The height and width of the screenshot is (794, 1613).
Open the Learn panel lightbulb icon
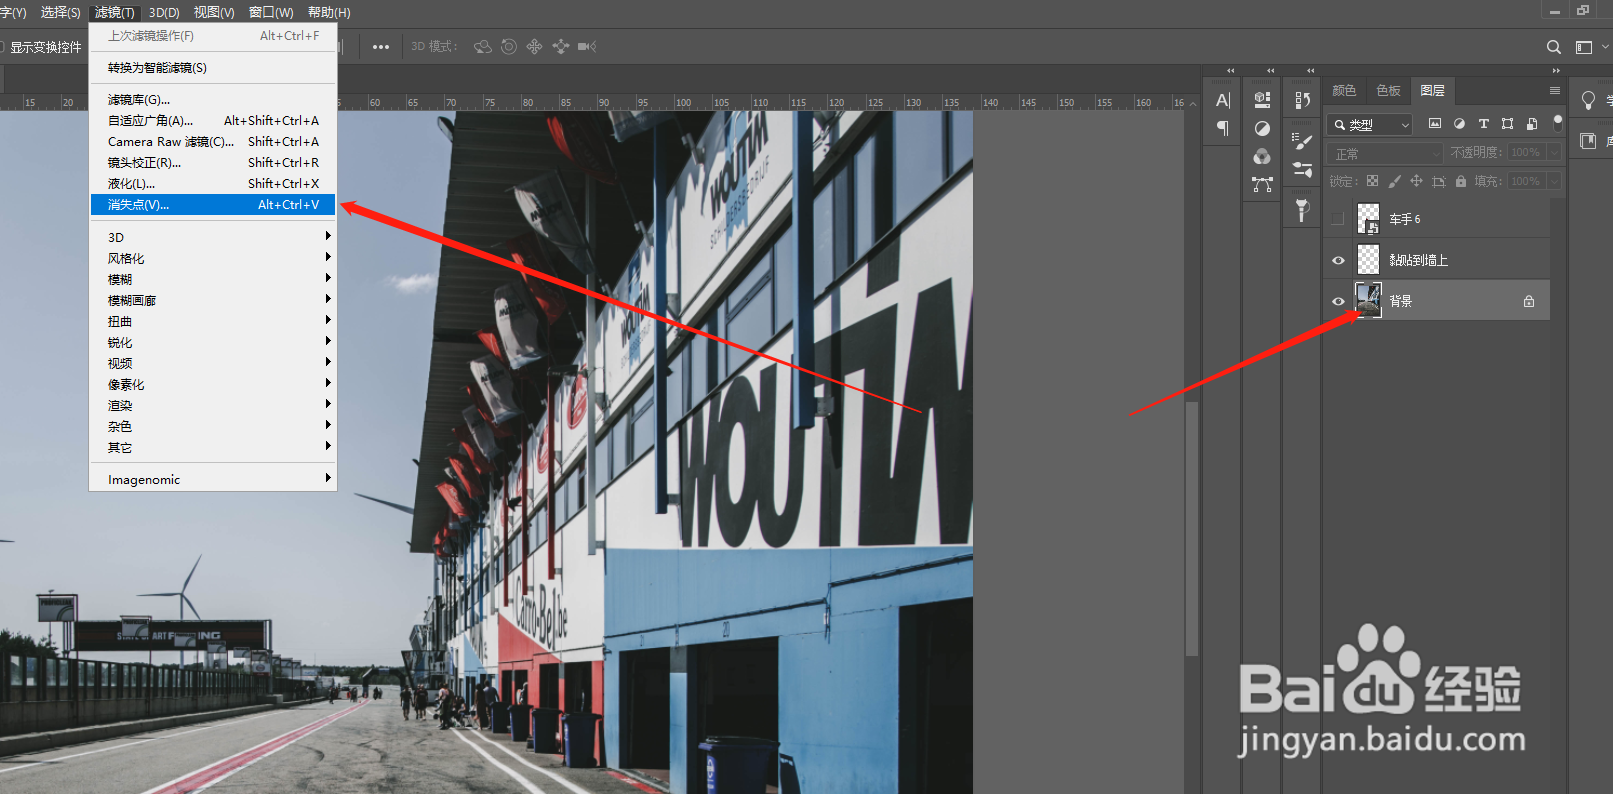click(1588, 100)
